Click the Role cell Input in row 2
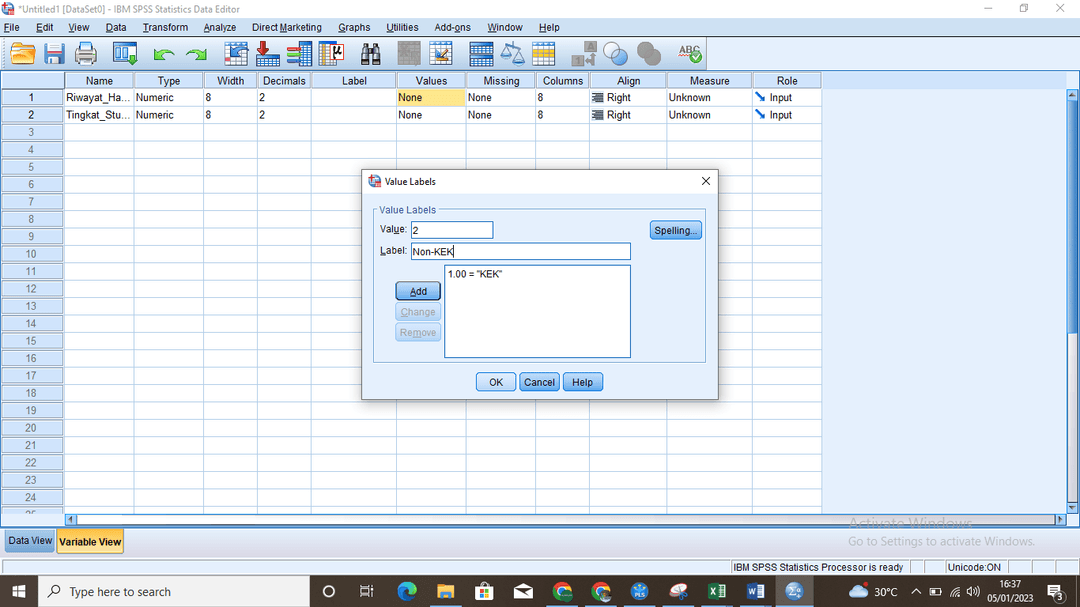1080x607 pixels. click(787, 115)
